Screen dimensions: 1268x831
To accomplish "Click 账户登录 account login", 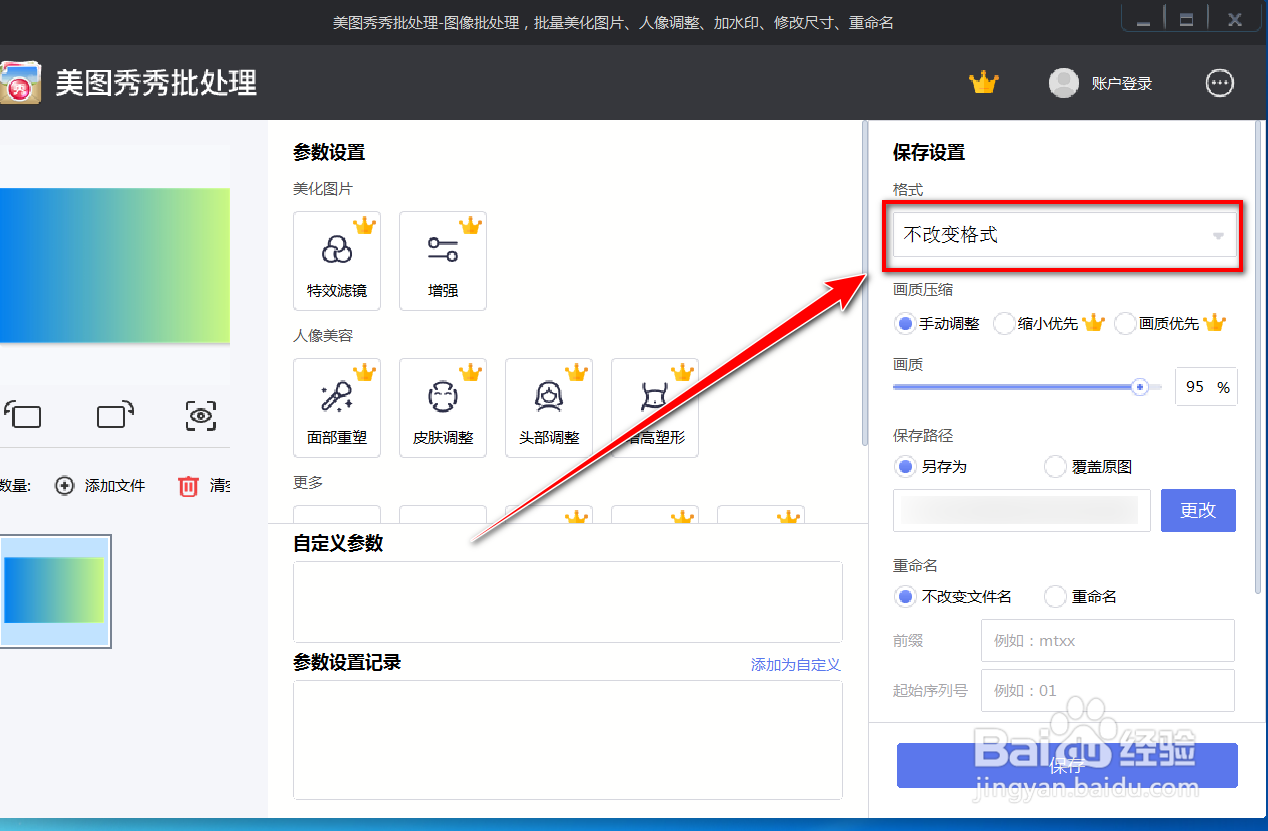I will tap(1122, 84).
